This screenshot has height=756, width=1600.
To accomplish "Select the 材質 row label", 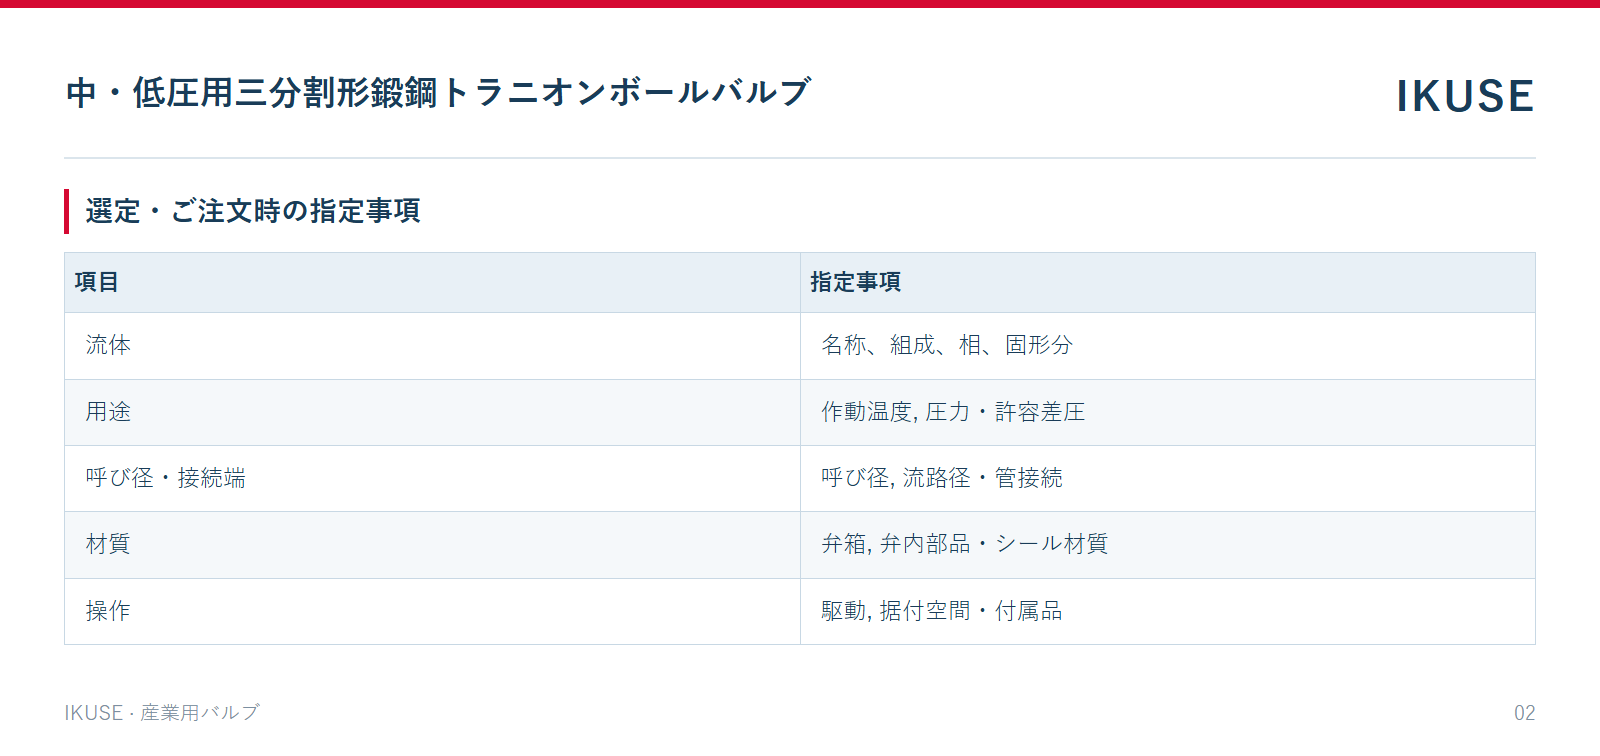I will coord(432,544).
